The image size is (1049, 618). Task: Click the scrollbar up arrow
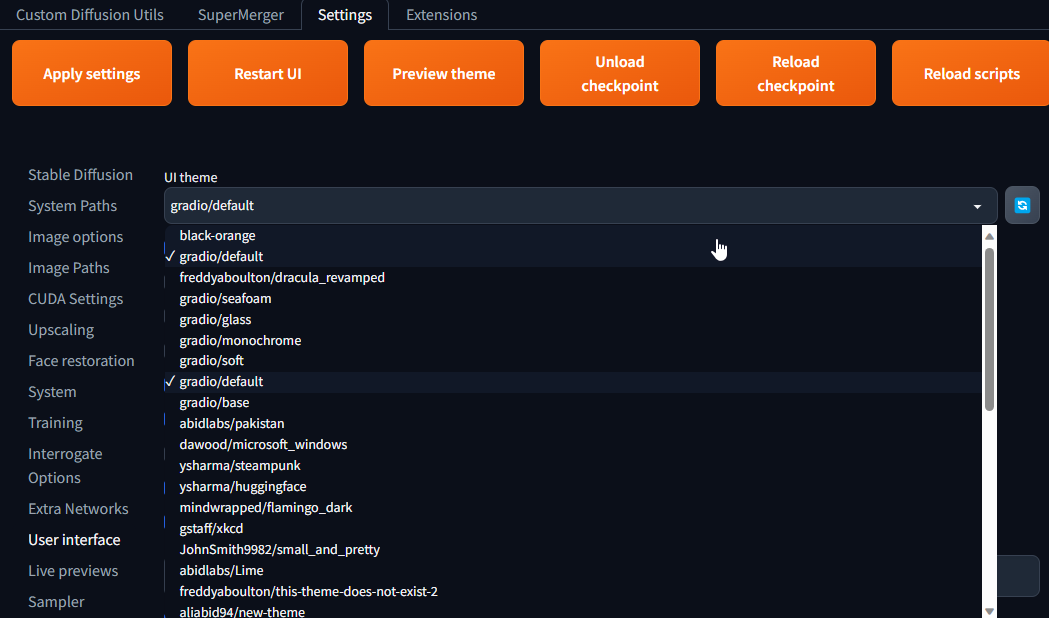[989, 236]
